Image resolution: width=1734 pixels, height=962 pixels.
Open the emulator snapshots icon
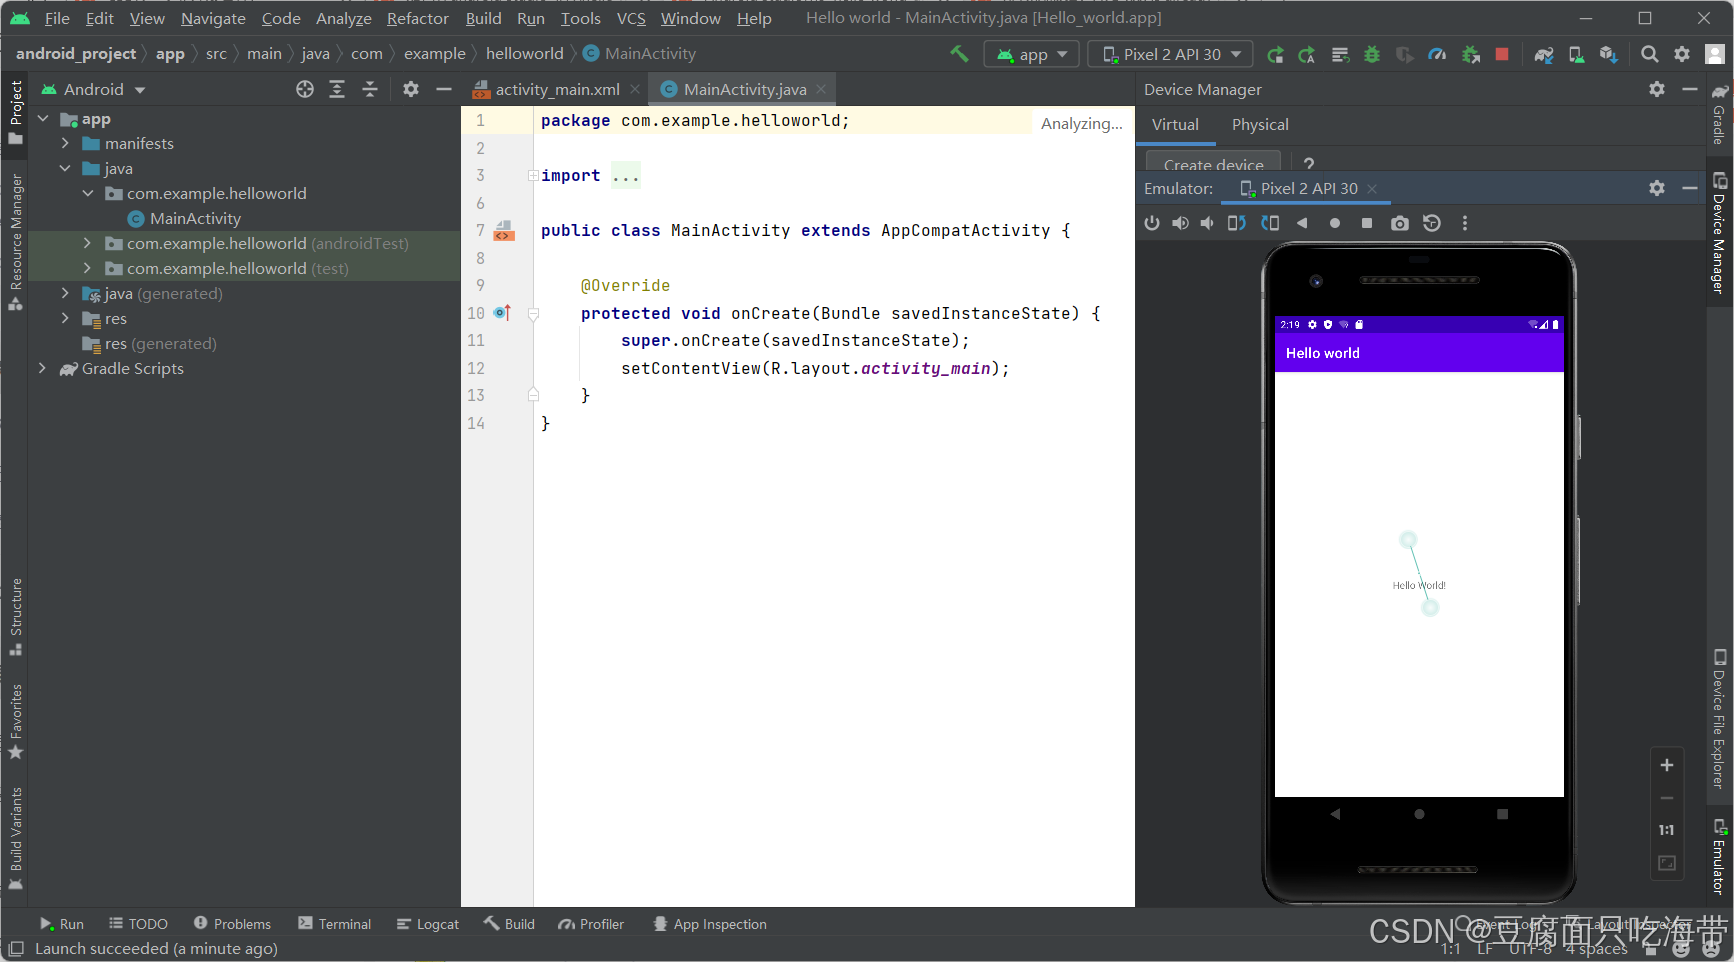pyautogui.click(x=1432, y=223)
